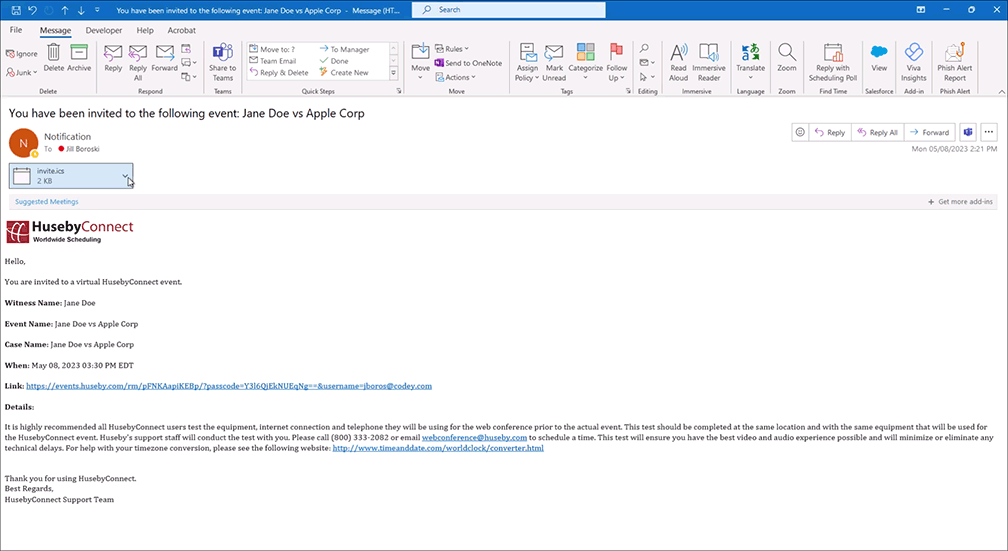Open more actions ellipsis in header
This screenshot has height=551, width=1008.
tap(989, 132)
